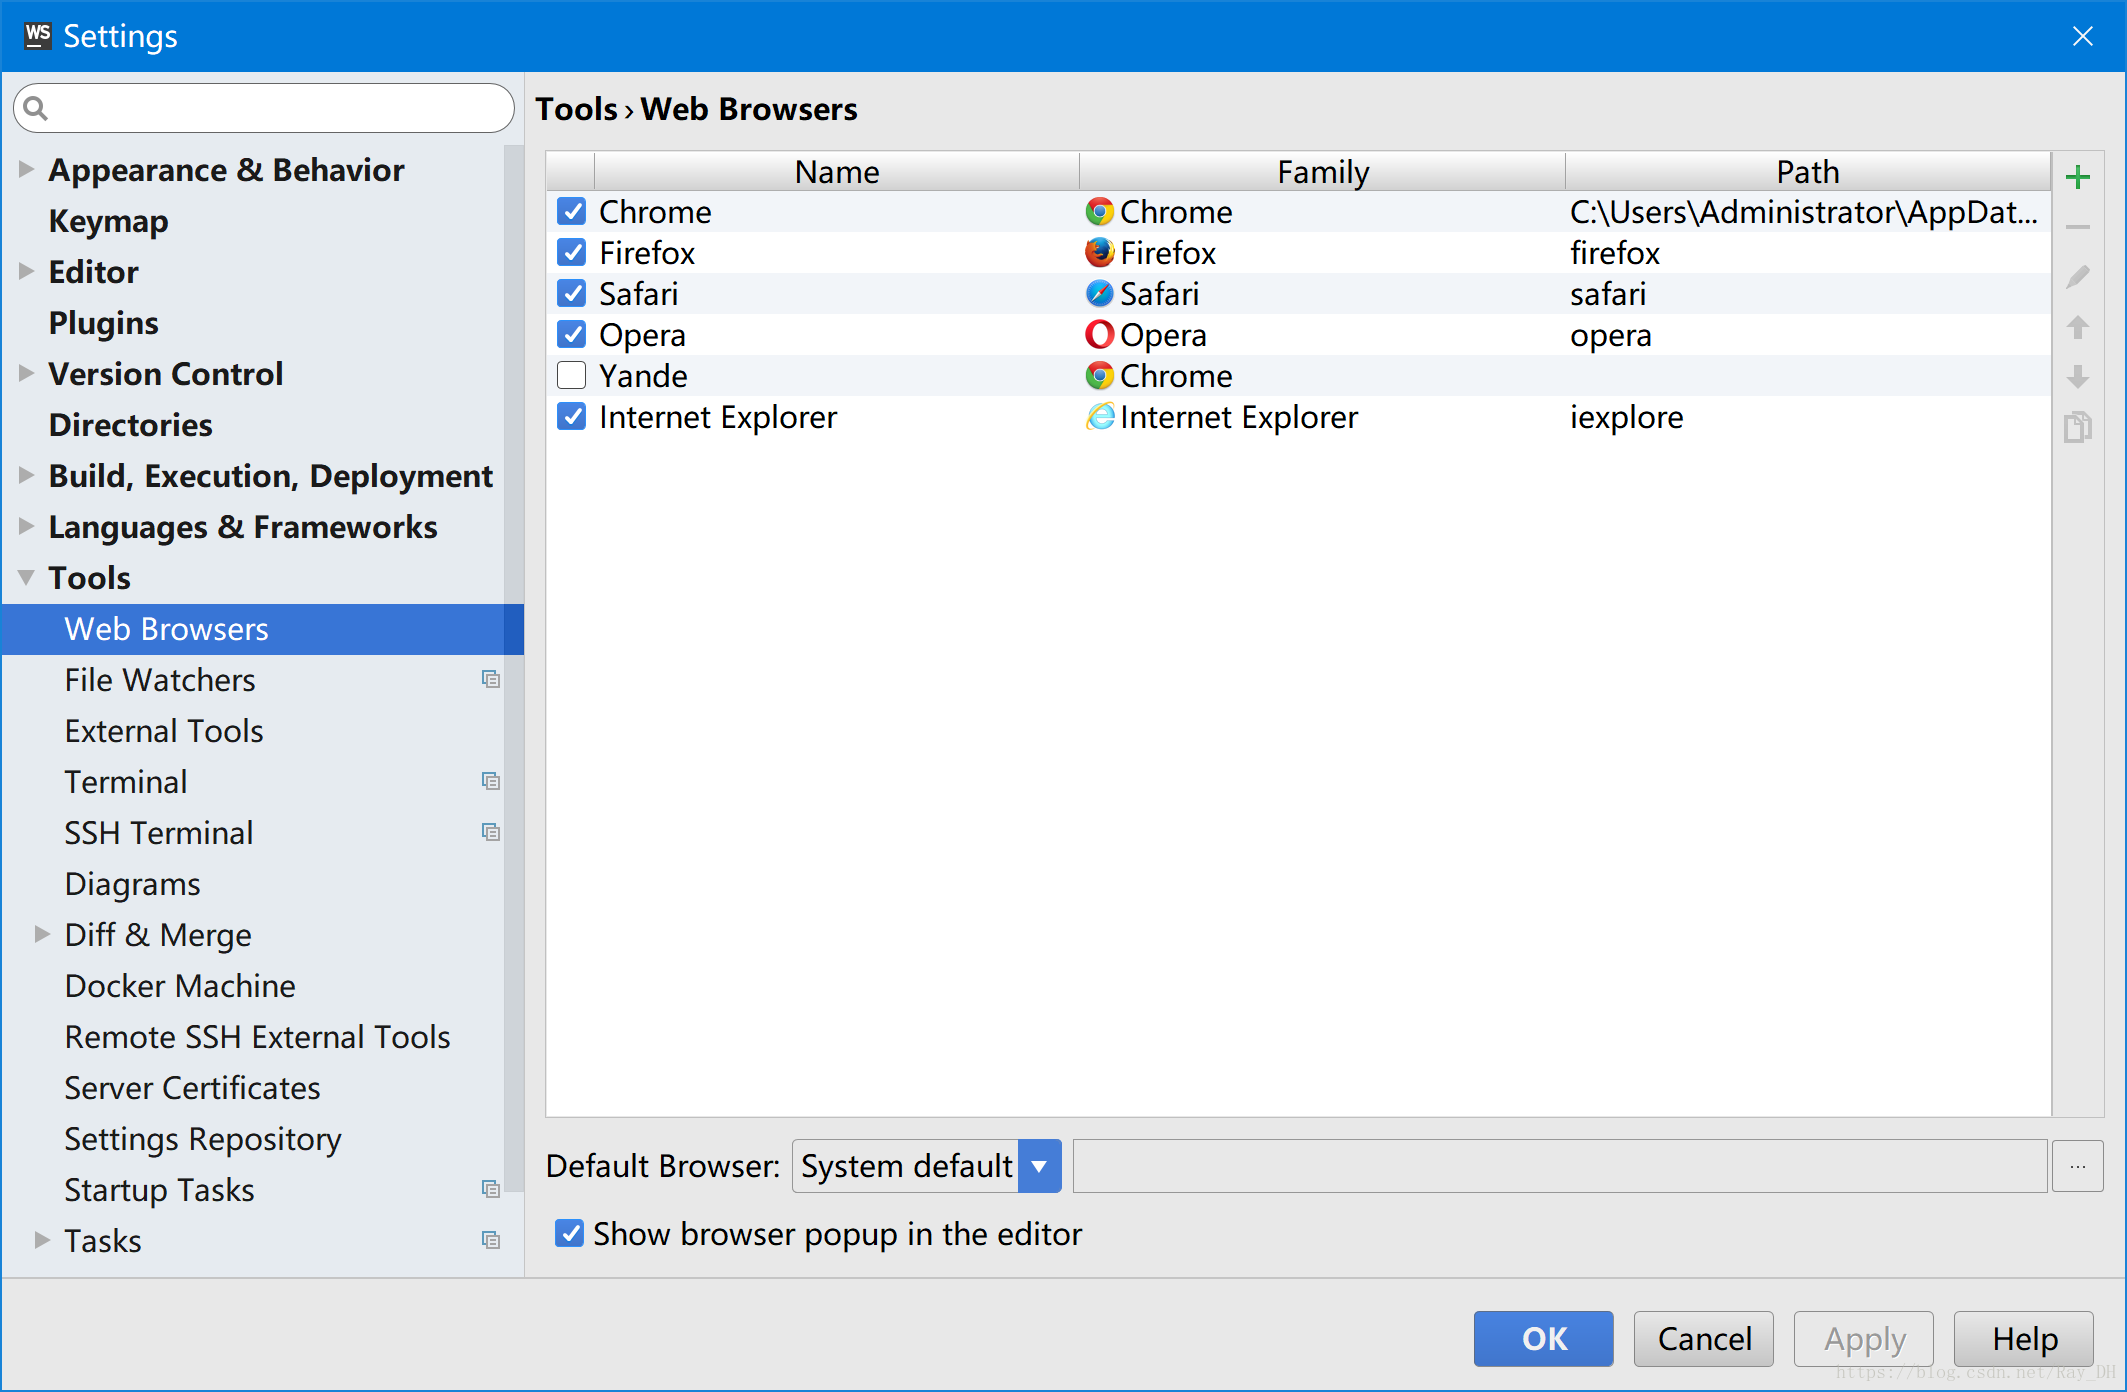Image resolution: width=2127 pixels, height=1392 pixels.
Task: Click the Cancel button
Action: pyautogui.click(x=1704, y=1339)
